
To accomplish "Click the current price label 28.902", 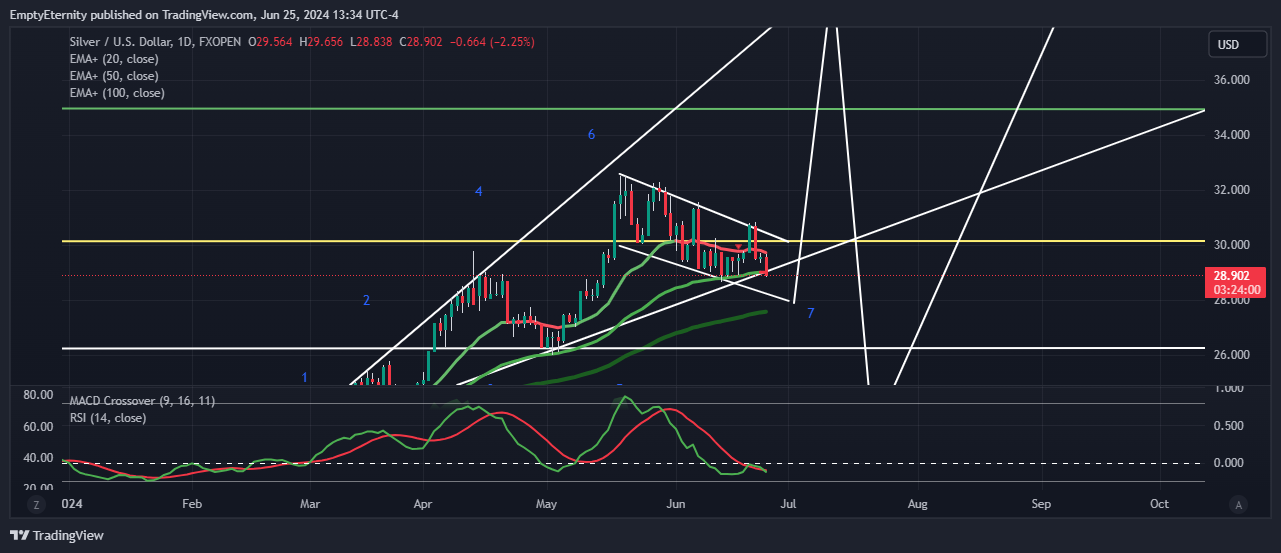I will (1234, 274).
